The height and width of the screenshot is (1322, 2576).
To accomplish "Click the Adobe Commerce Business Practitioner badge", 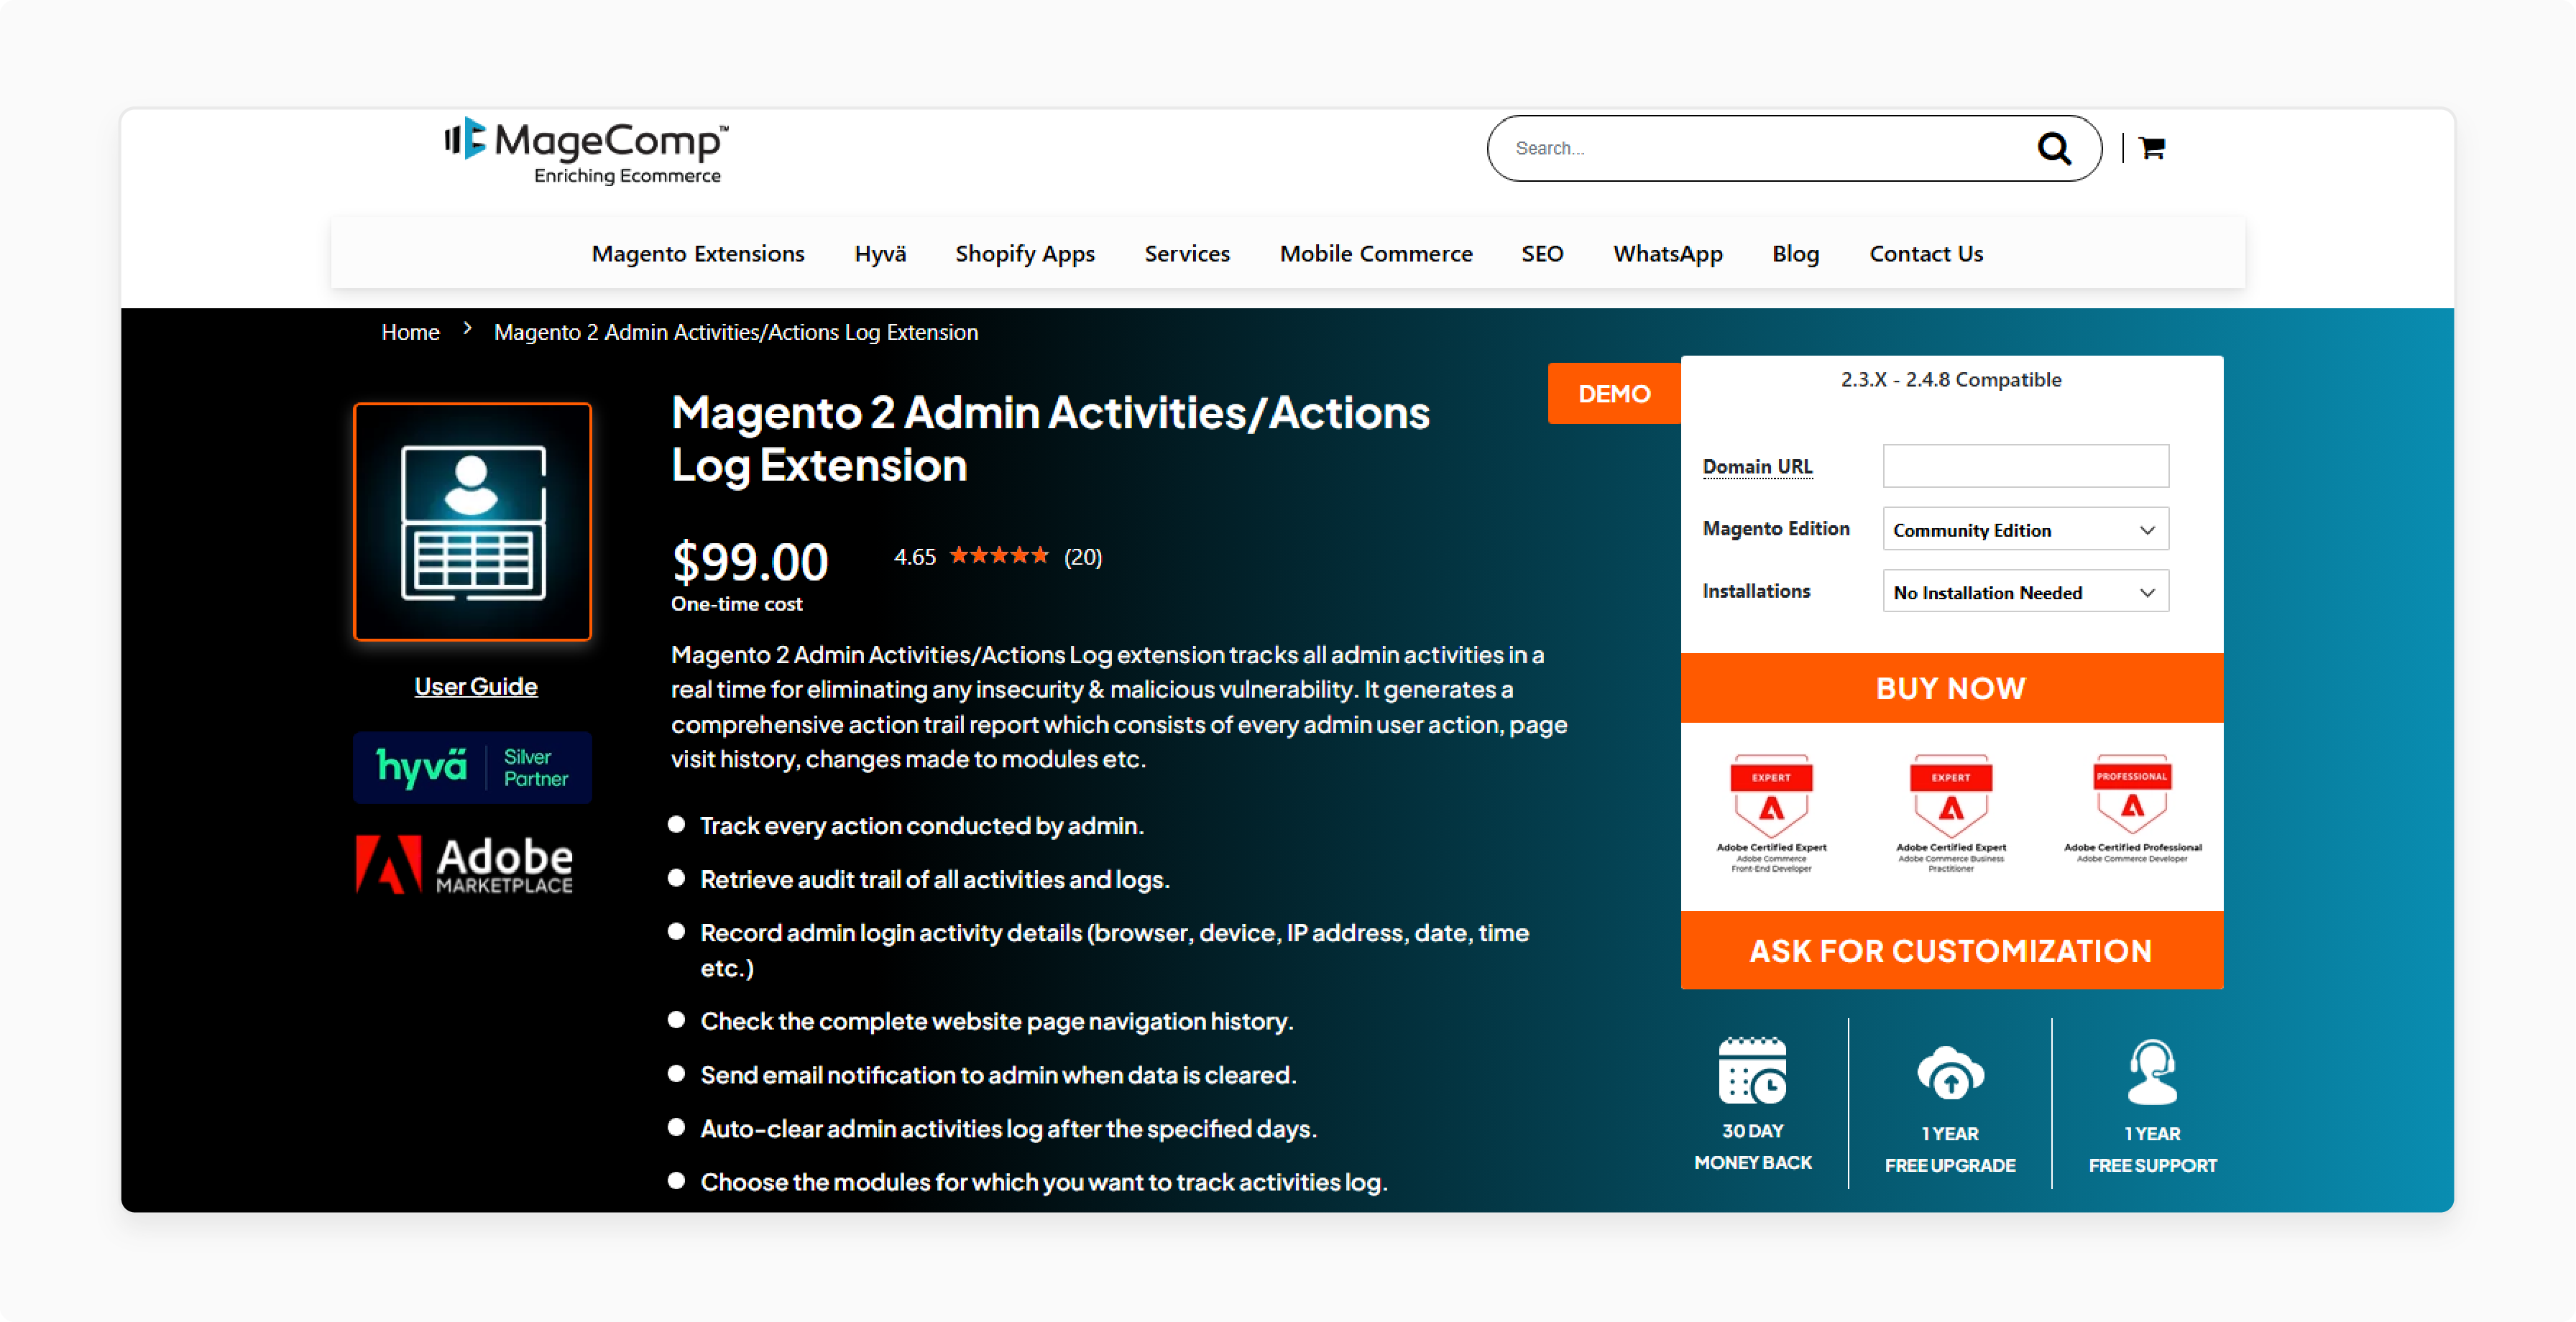I will coord(1950,813).
